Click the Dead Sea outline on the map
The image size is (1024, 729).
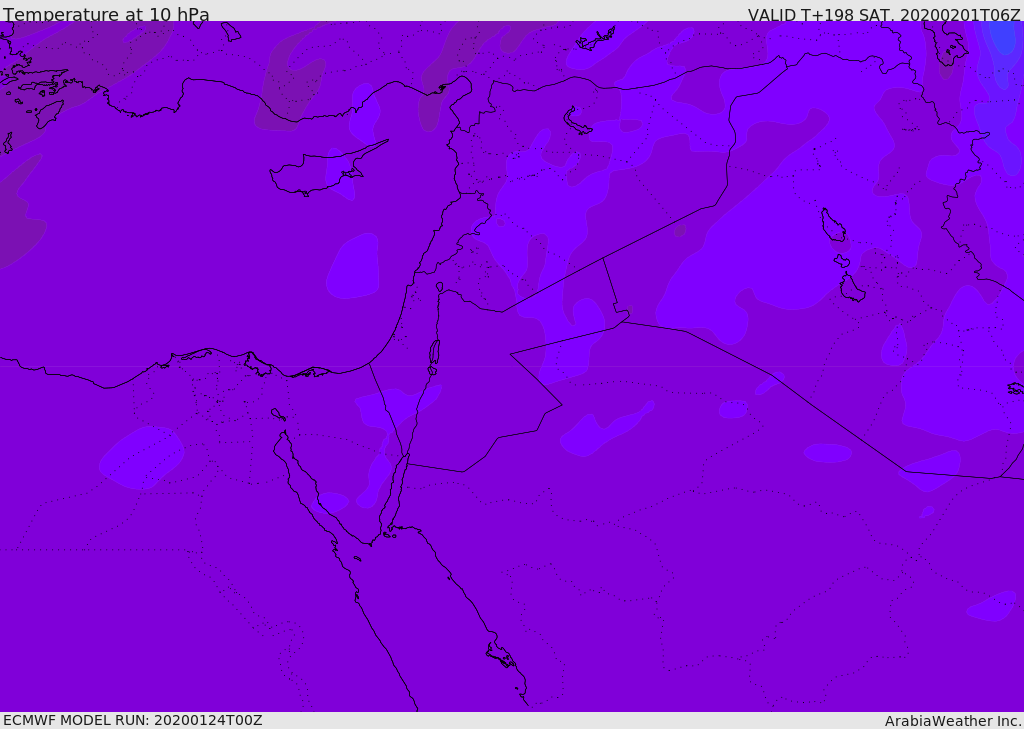pyautogui.click(x=434, y=353)
